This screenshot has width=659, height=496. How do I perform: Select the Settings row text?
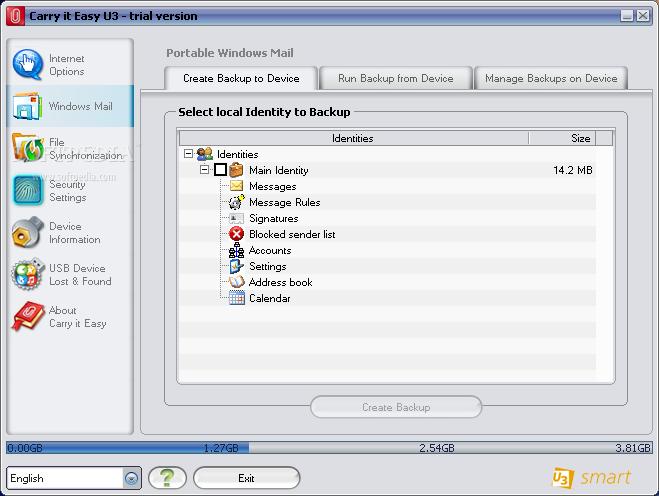(268, 266)
